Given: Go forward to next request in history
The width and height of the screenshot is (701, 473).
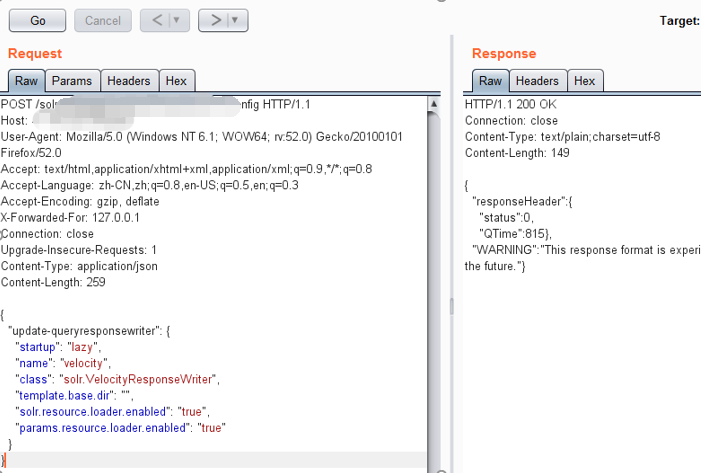Looking at the screenshot, I should tap(215, 20).
